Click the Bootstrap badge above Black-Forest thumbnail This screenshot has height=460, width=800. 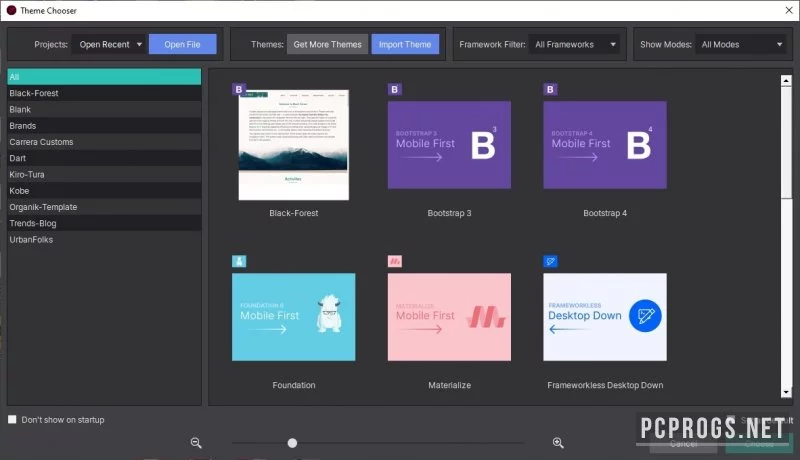(239, 89)
